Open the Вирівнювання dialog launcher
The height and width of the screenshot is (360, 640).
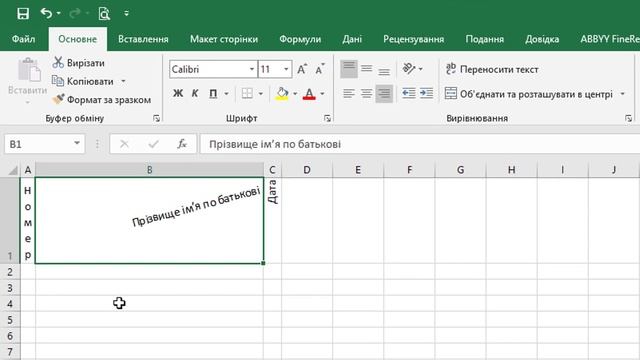pyautogui.click(x=628, y=118)
